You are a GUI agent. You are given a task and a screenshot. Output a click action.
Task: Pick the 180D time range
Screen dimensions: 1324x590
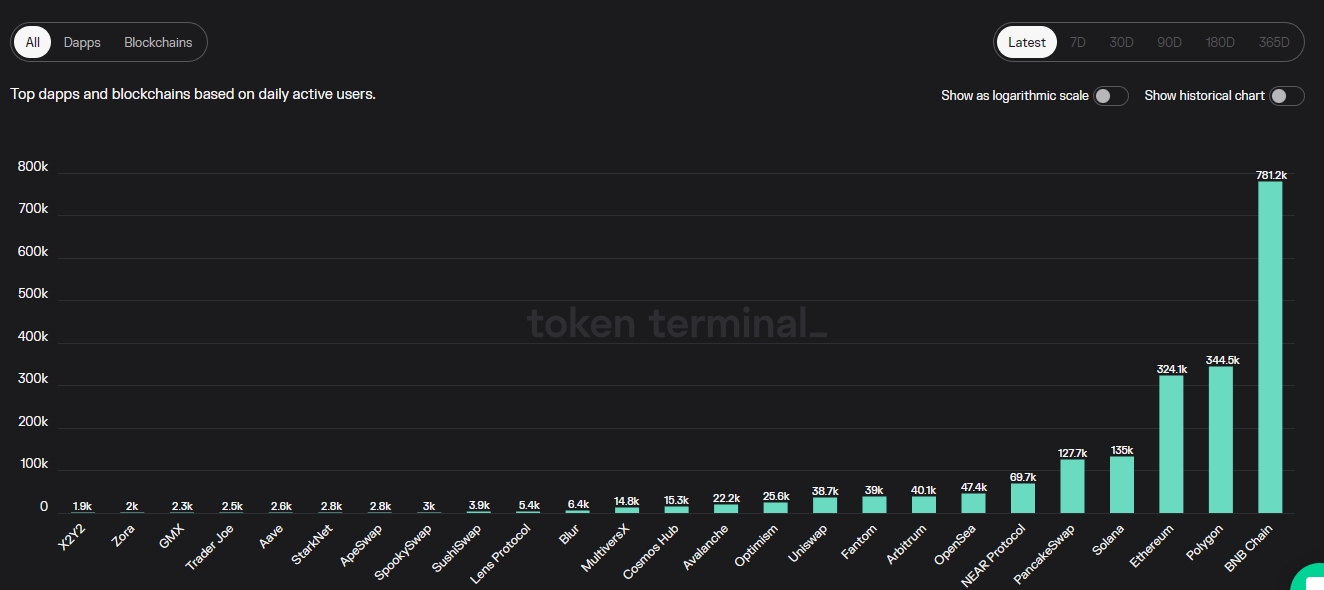click(1220, 43)
